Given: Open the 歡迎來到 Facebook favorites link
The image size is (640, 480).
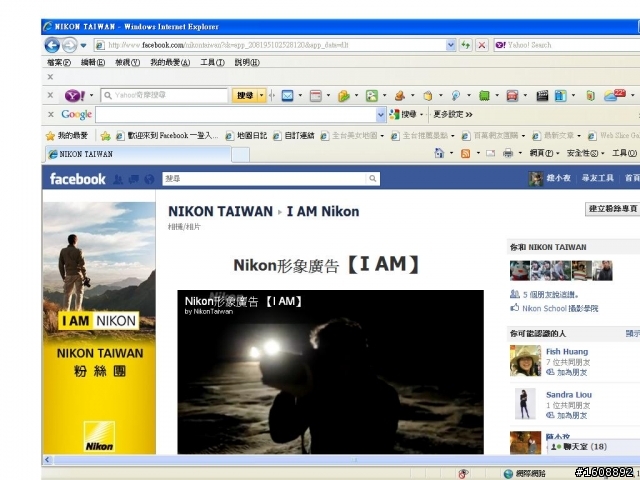Looking at the screenshot, I should 167,136.
